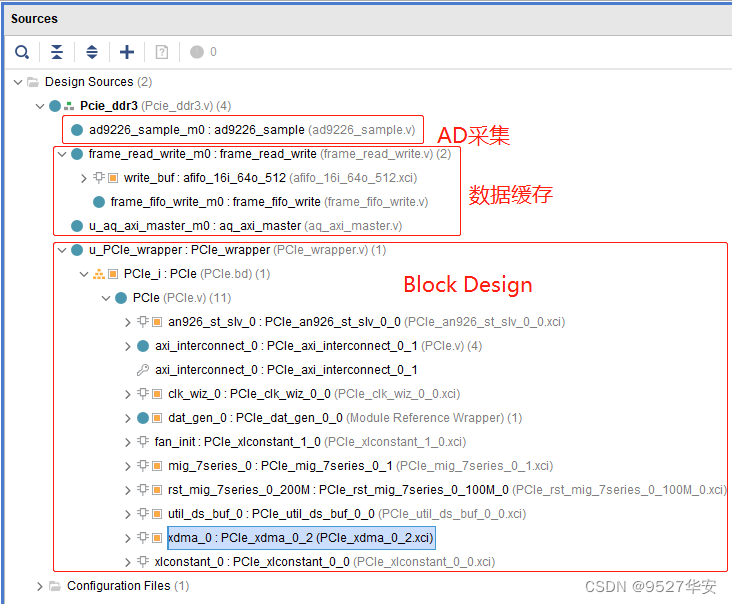732x604 pixels.
Task: Click the Design Sources folder icon
Action: (33, 82)
